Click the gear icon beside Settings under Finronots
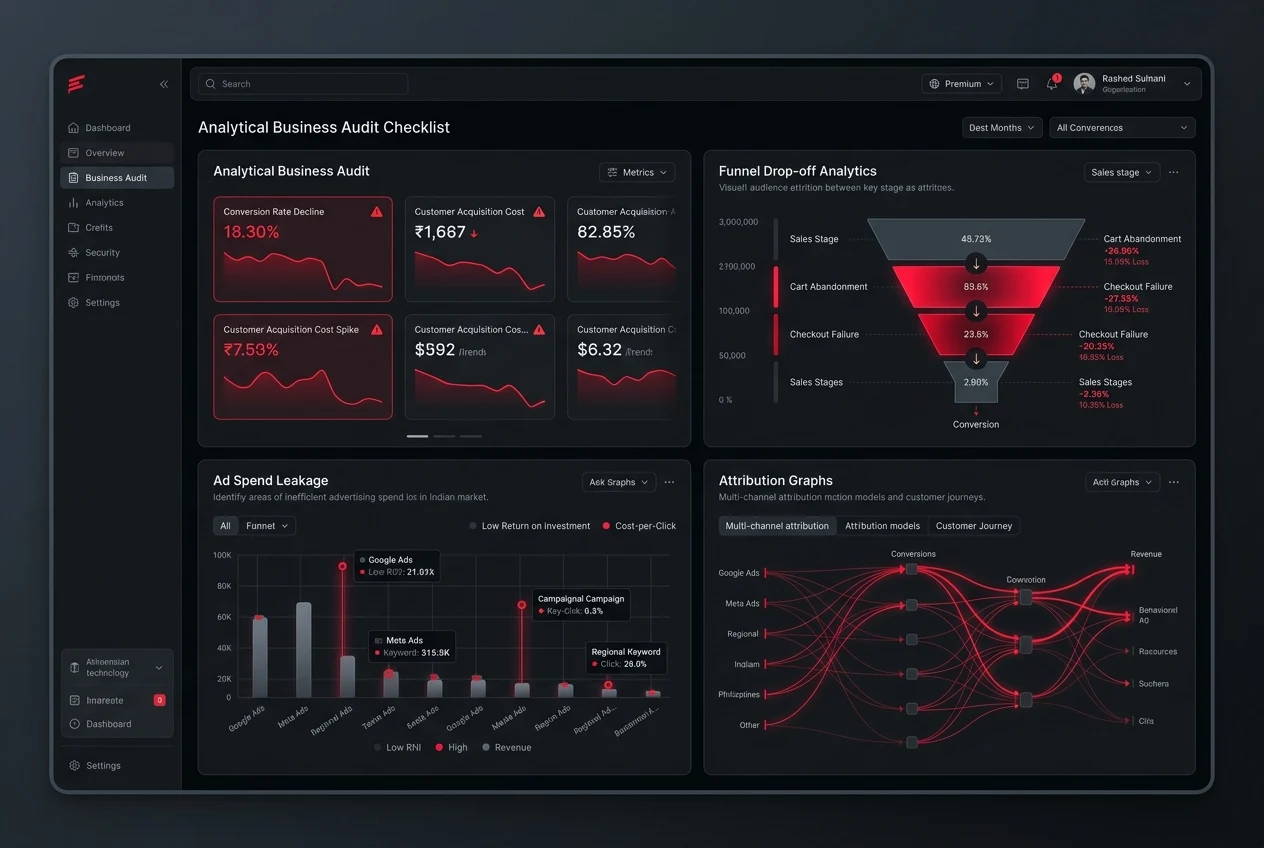This screenshot has width=1264, height=848. pyautogui.click(x=73, y=303)
